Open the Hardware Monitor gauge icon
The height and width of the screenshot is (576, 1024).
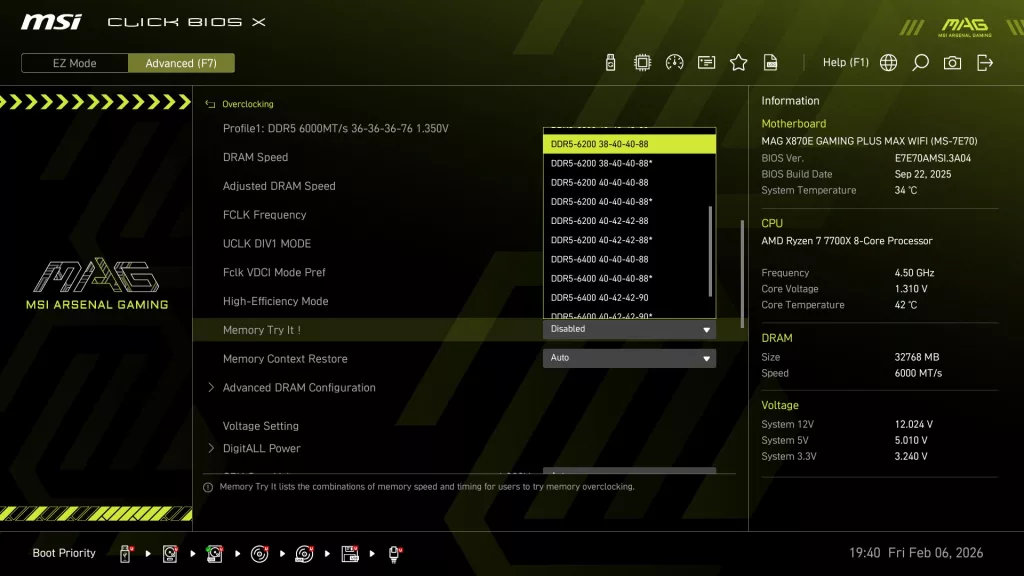click(x=673, y=61)
